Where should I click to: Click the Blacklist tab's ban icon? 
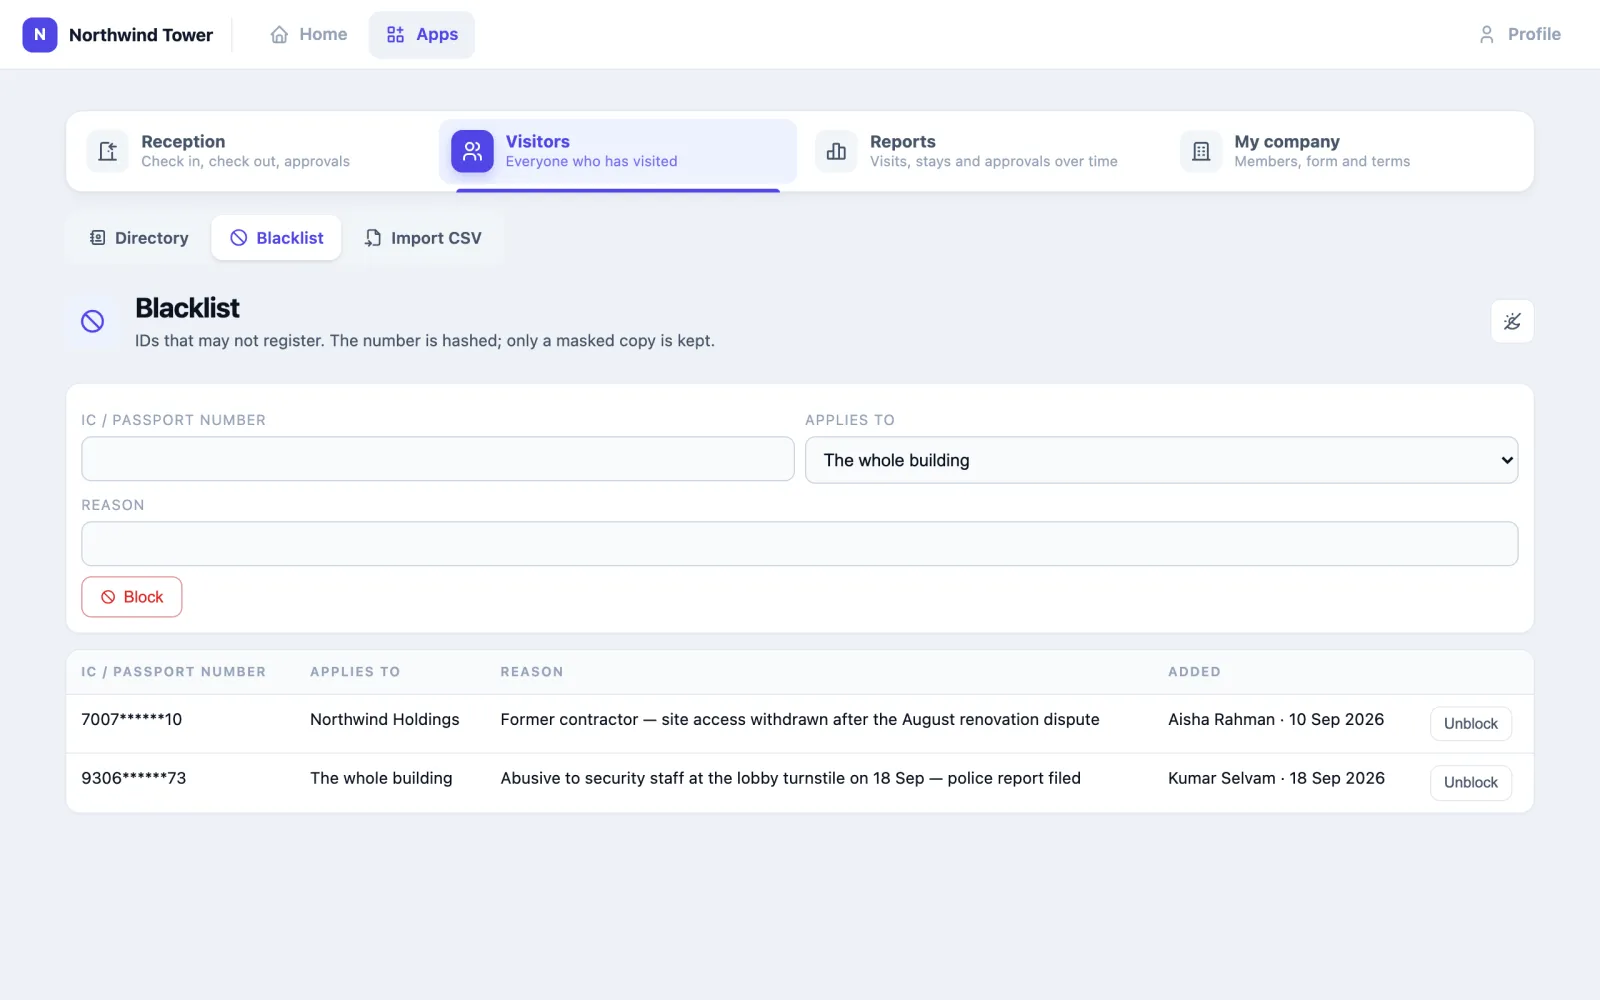239,238
